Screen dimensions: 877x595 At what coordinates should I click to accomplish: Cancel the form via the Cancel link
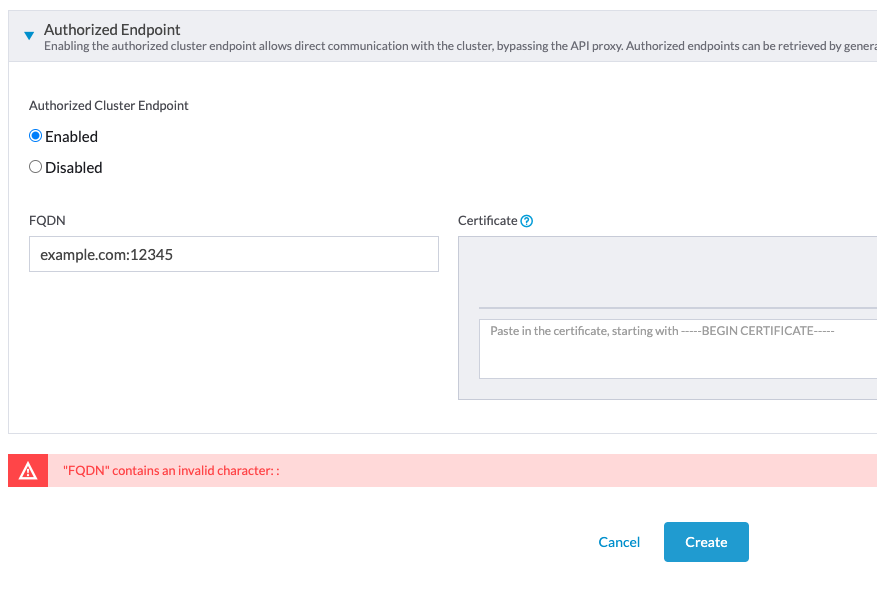click(x=618, y=542)
